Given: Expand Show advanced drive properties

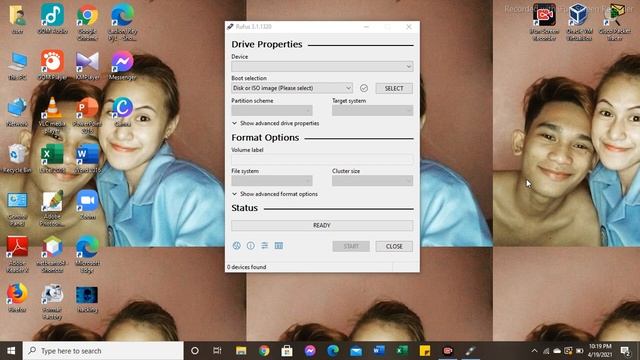Looking at the screenshot, I should click(x=276, y=123).
